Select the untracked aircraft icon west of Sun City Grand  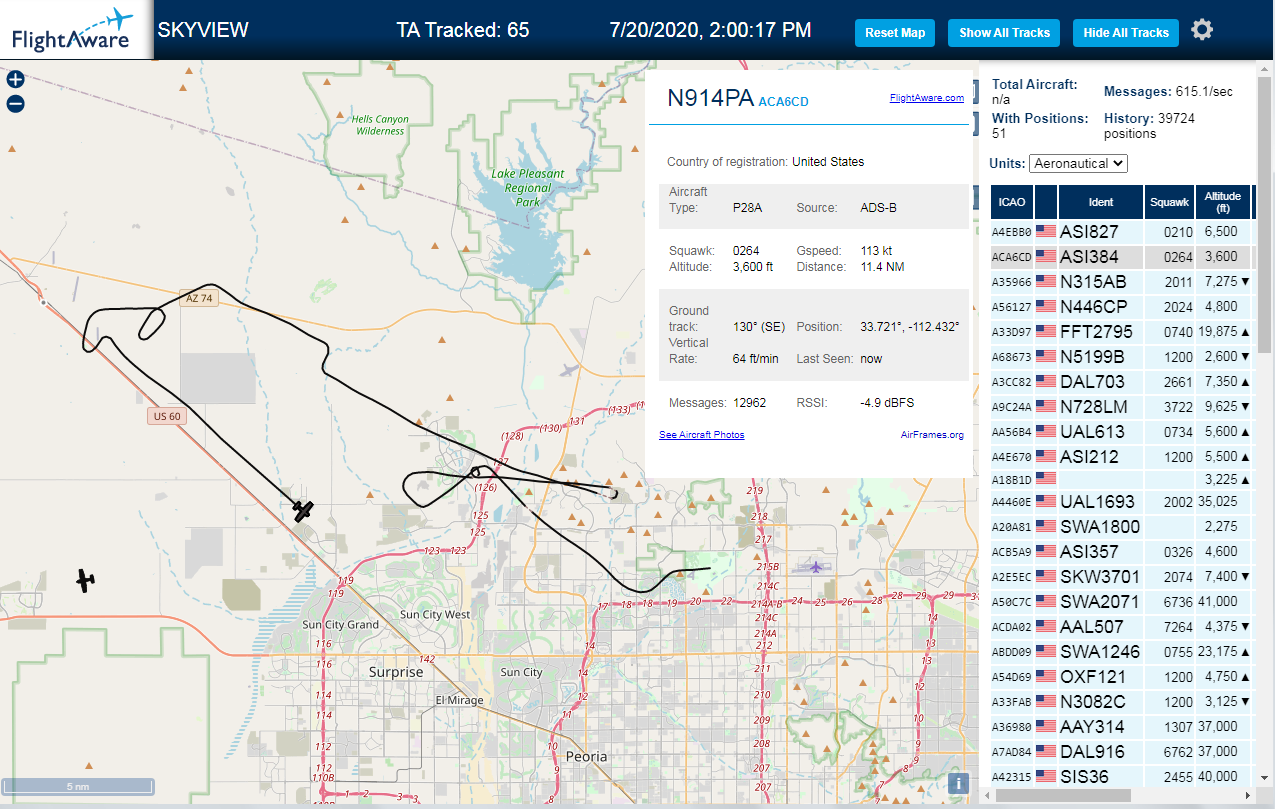point(86,580)
